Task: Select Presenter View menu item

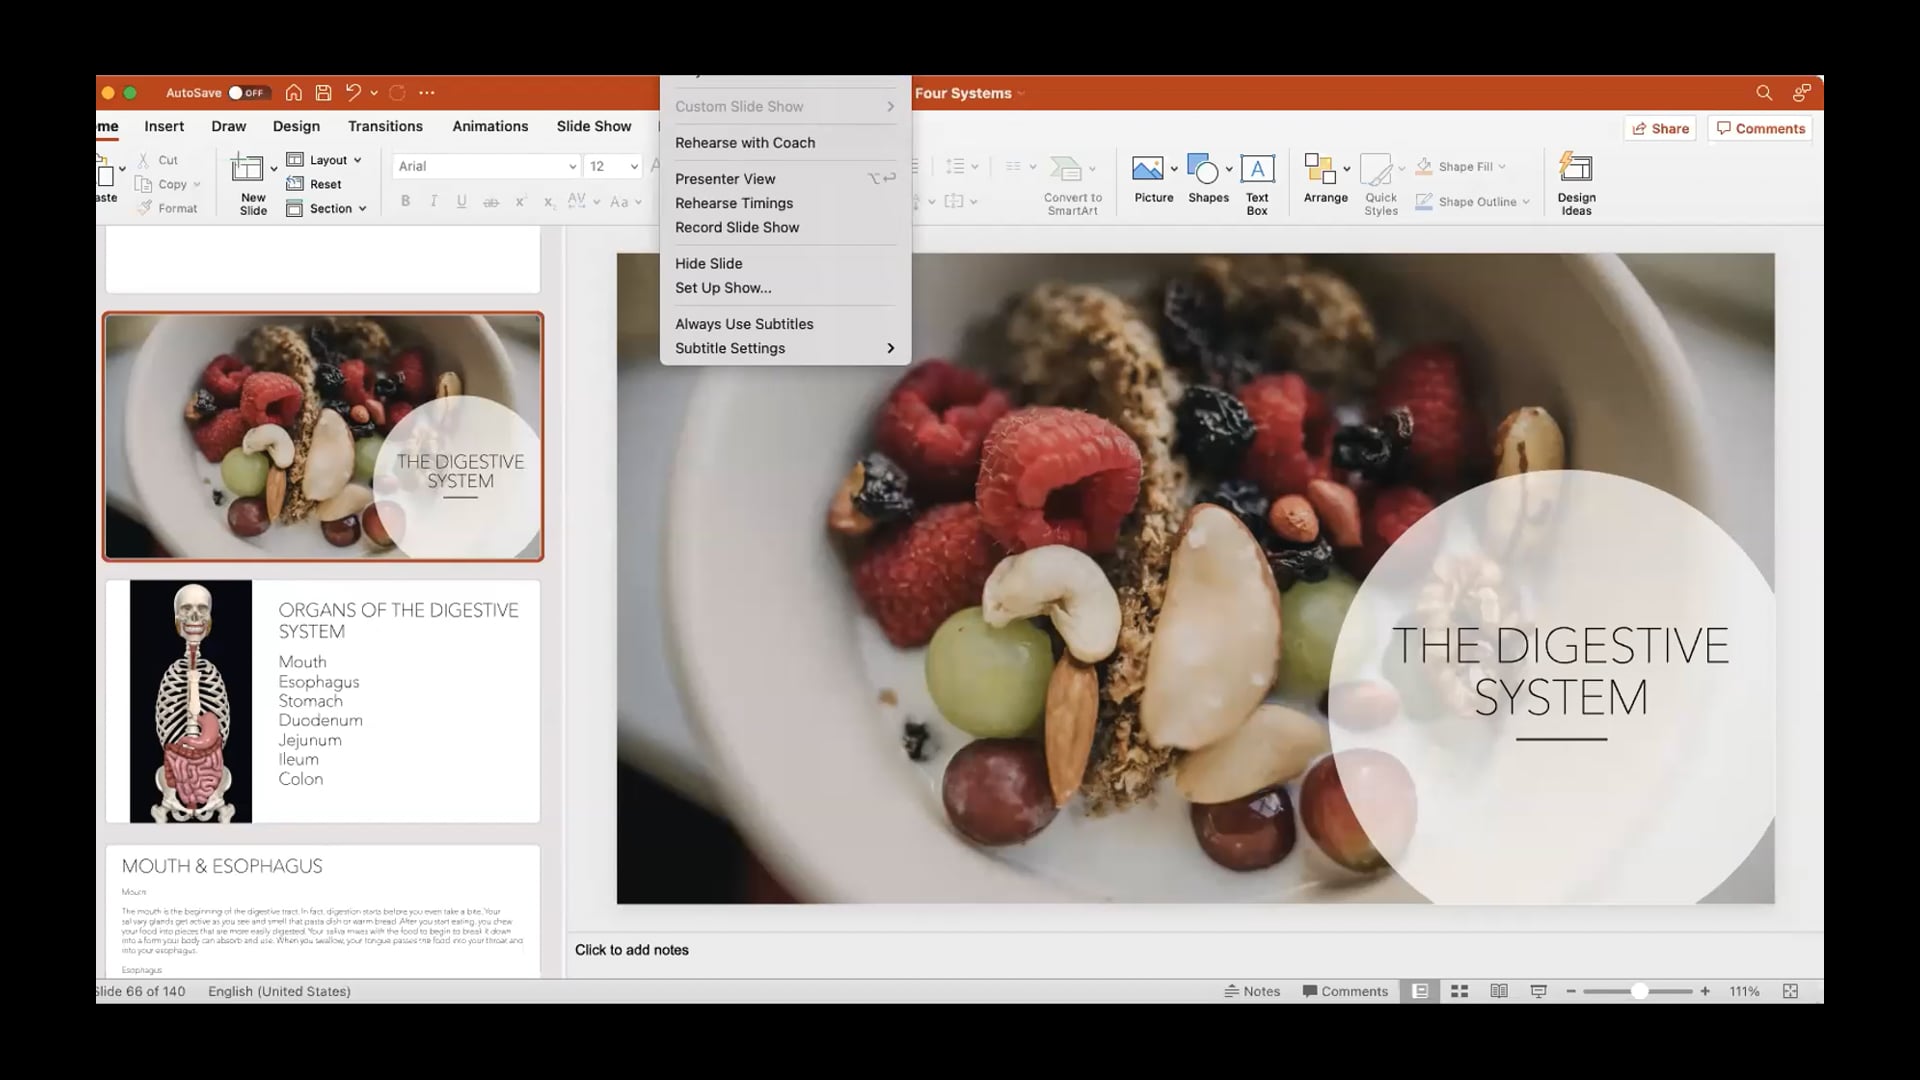Action: [x=725, y=179]
